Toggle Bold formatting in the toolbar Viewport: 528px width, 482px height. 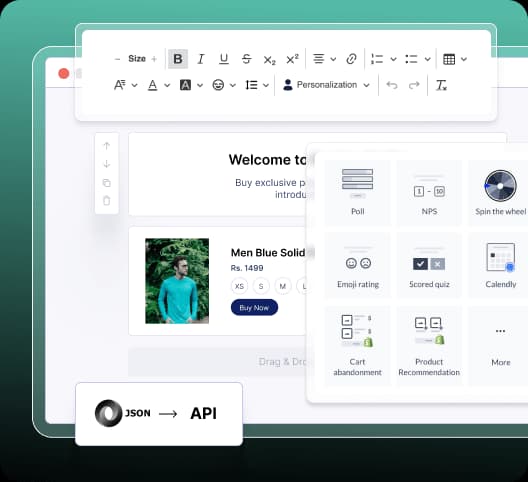click(178, 59)
